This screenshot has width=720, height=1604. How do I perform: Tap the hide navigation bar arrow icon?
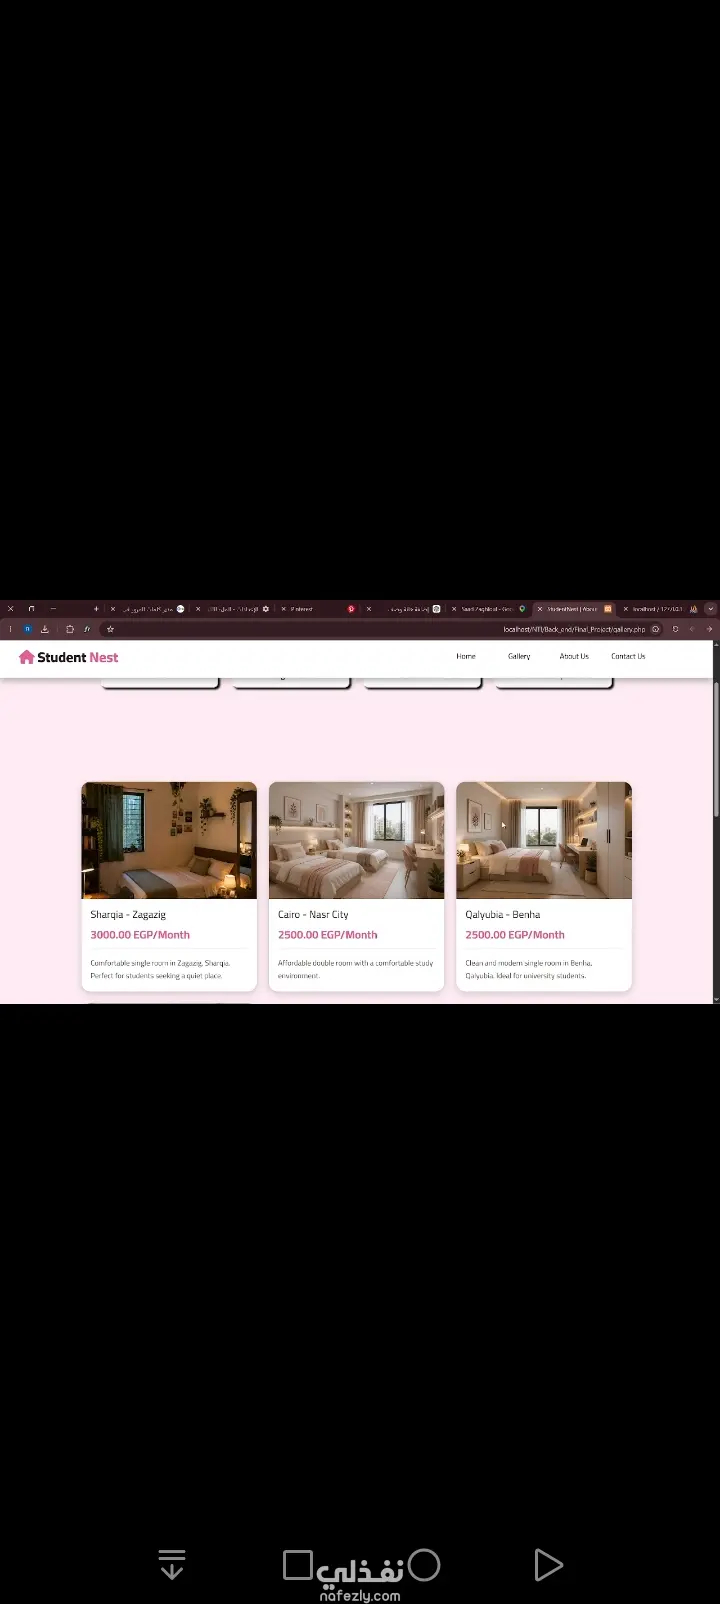click(172, 1565)
